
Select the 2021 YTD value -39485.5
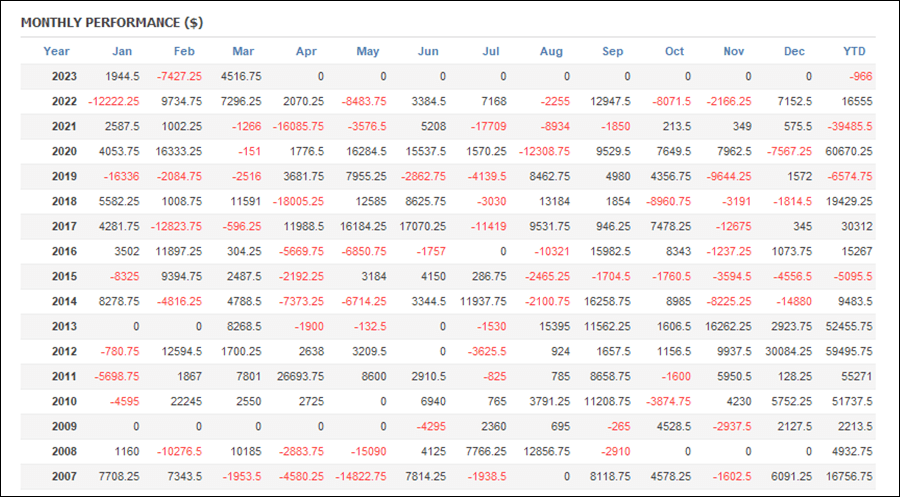849,126
